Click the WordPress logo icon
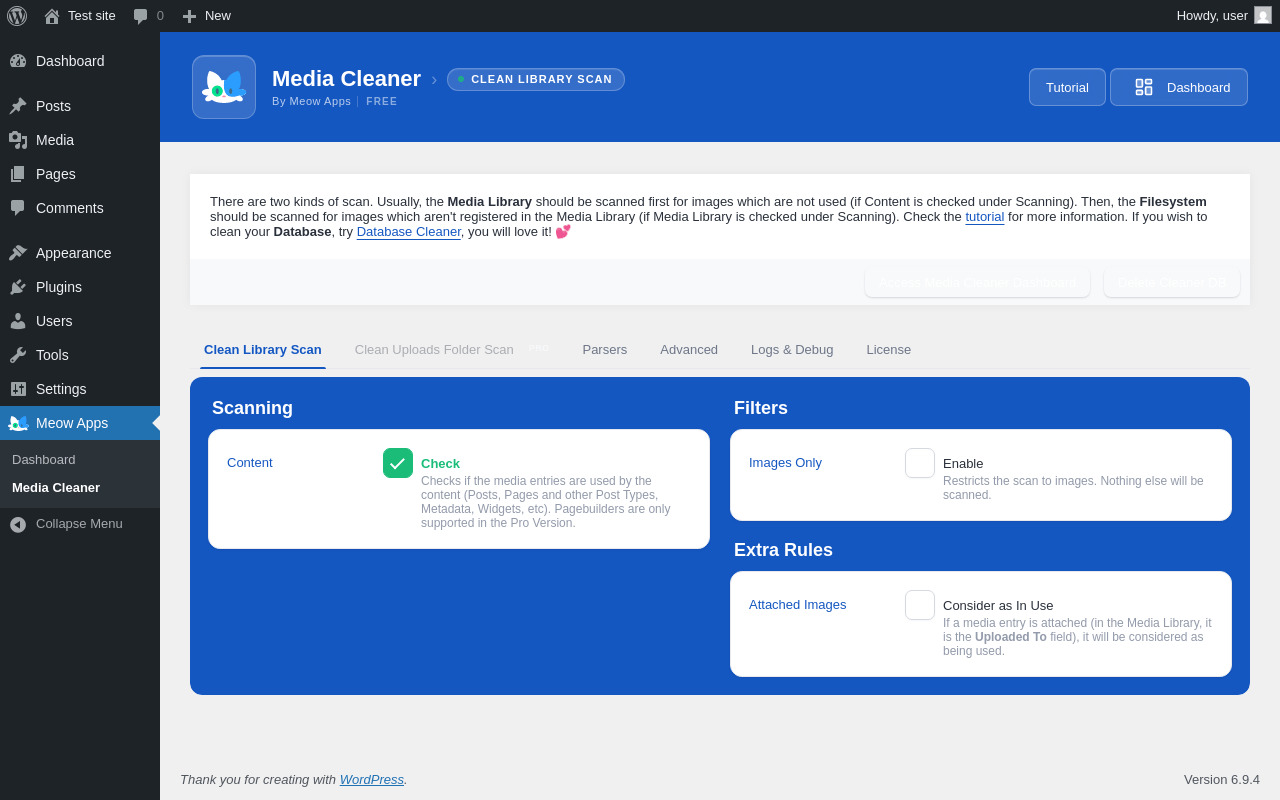 click(17, 16)
